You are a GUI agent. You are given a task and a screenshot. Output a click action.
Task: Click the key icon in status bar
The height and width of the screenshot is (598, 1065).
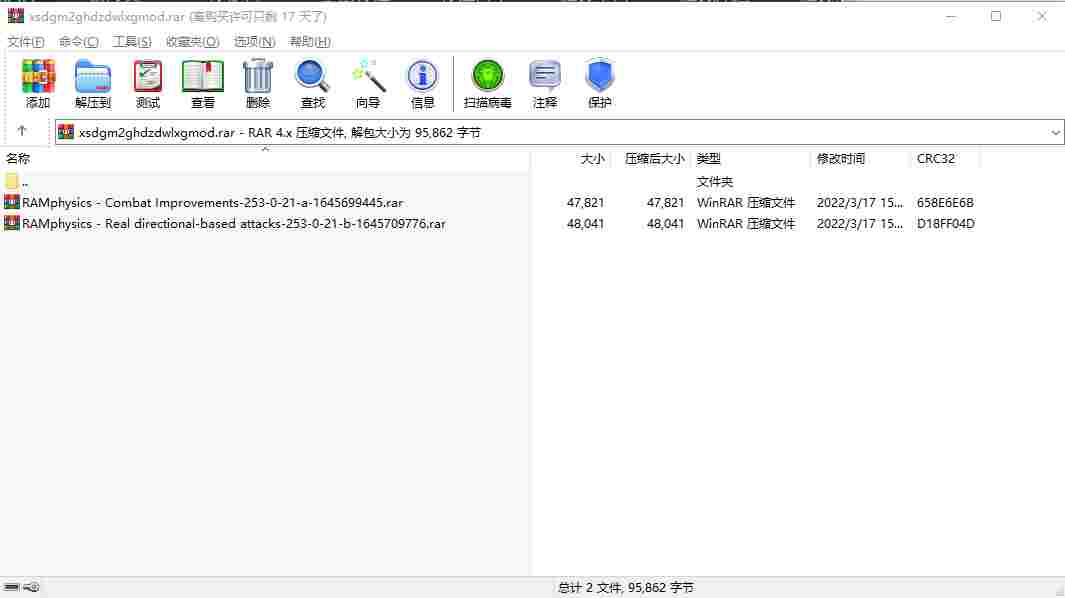tap(31, 587)
